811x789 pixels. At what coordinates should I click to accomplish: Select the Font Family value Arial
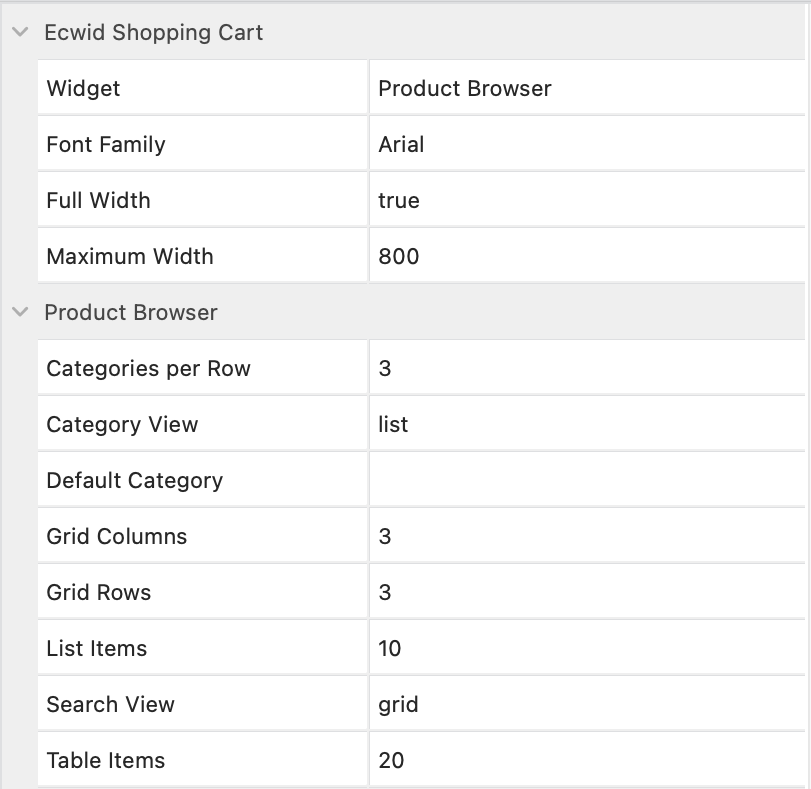[x=403, y=144]
